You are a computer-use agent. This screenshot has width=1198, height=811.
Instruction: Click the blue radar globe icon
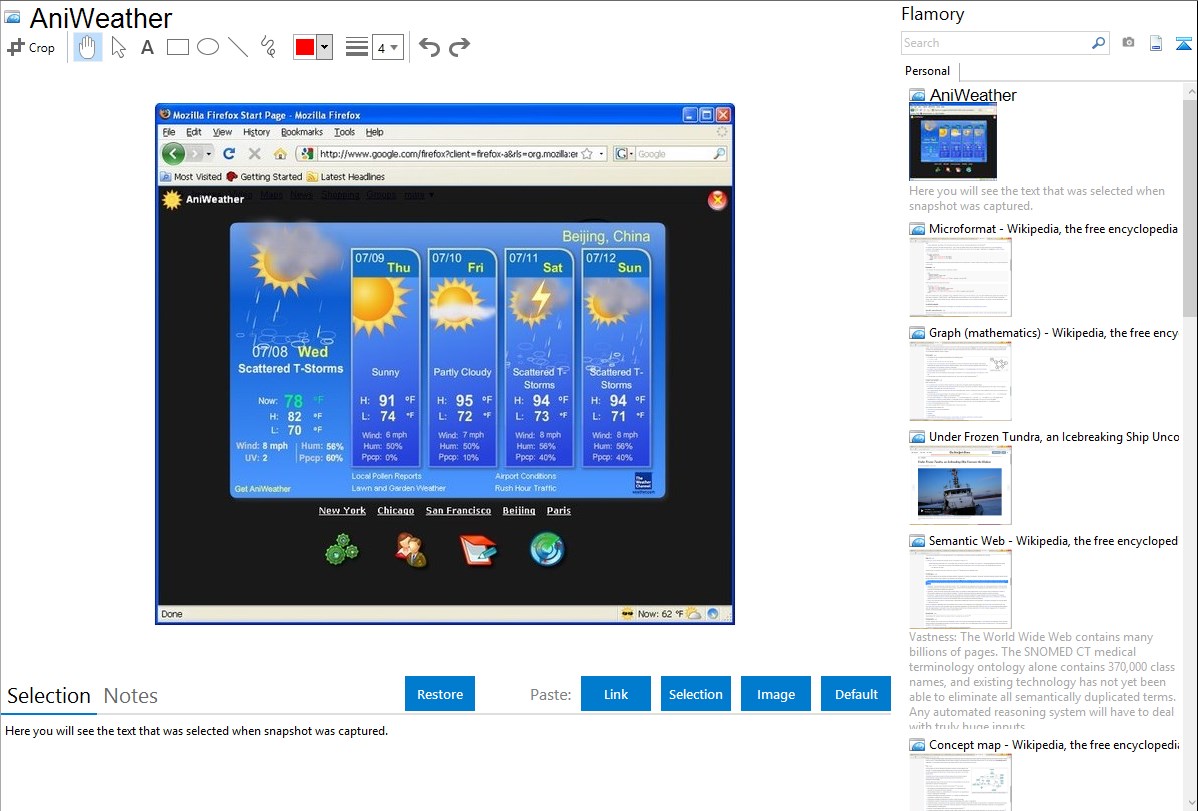pyautogui.click(x=547, y=550)
